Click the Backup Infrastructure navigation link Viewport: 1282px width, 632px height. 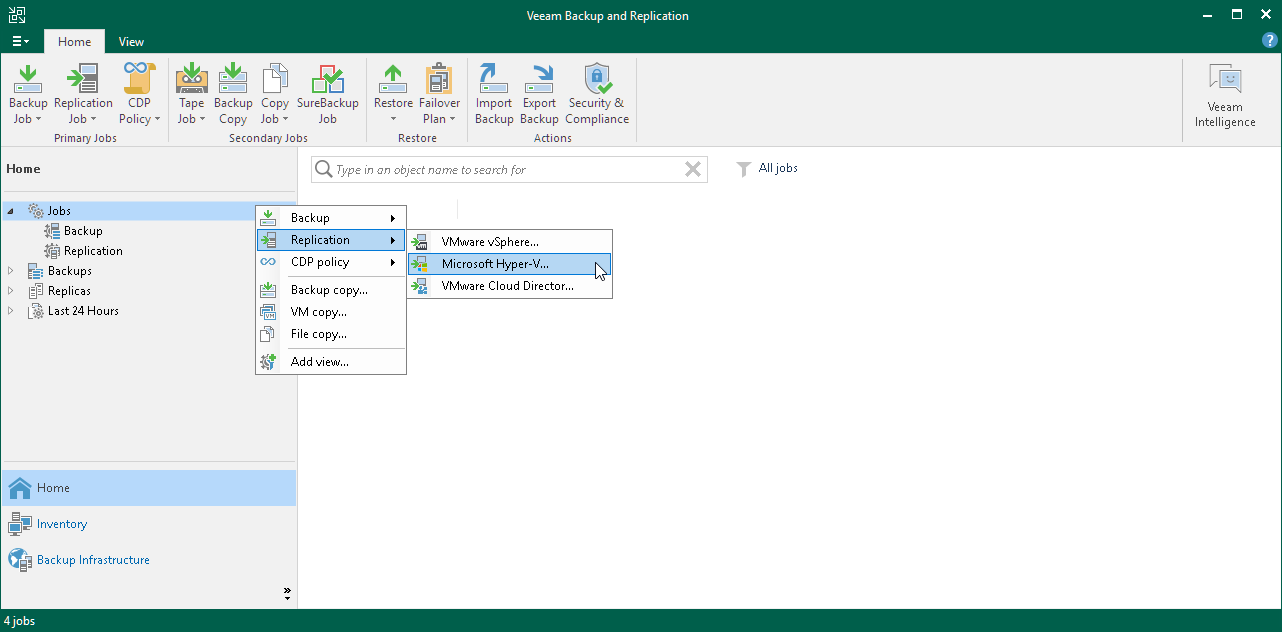[93, 560]
